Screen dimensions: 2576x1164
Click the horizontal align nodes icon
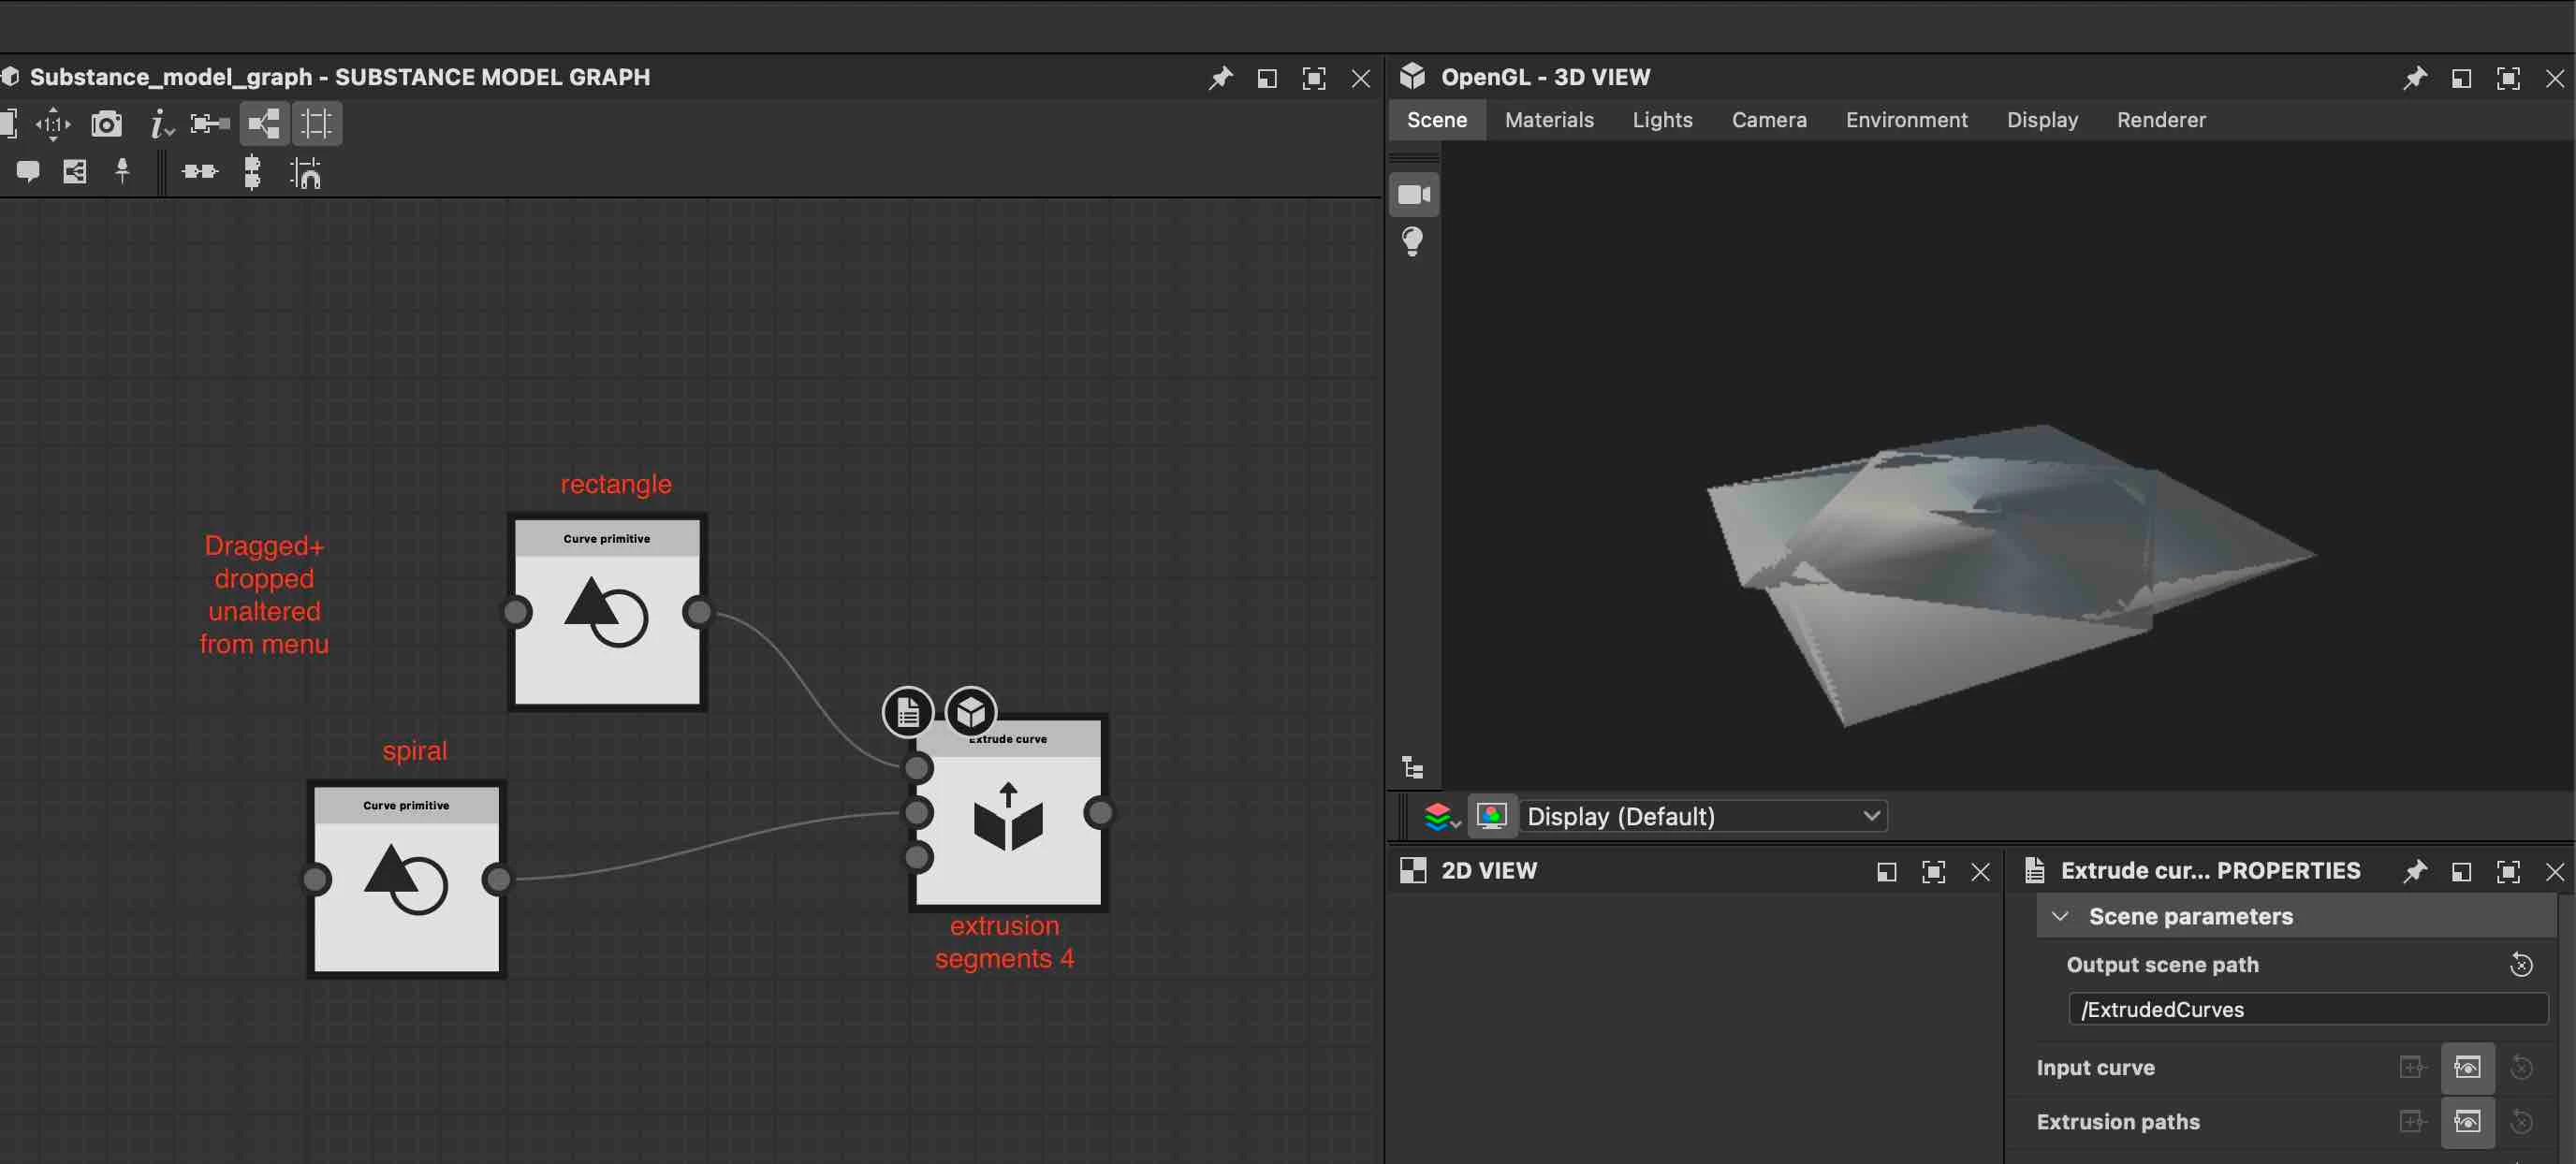tap(199, 172)
